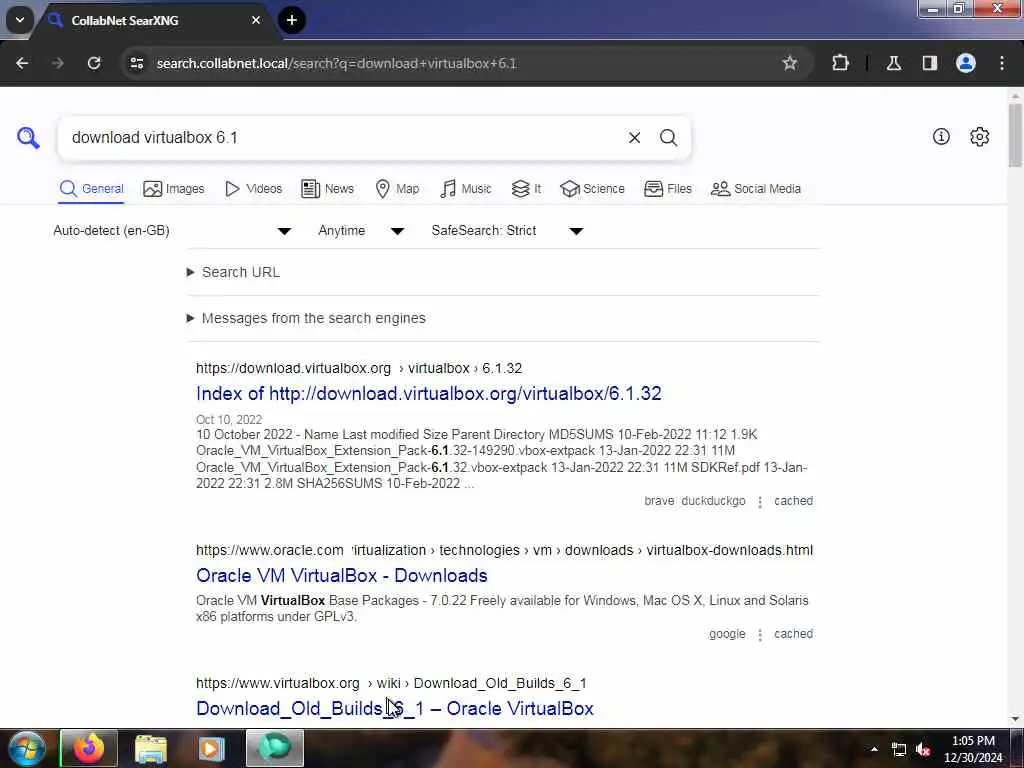Switch to Images tab
The image size is (1024, 768).
[x=174, y=189]
